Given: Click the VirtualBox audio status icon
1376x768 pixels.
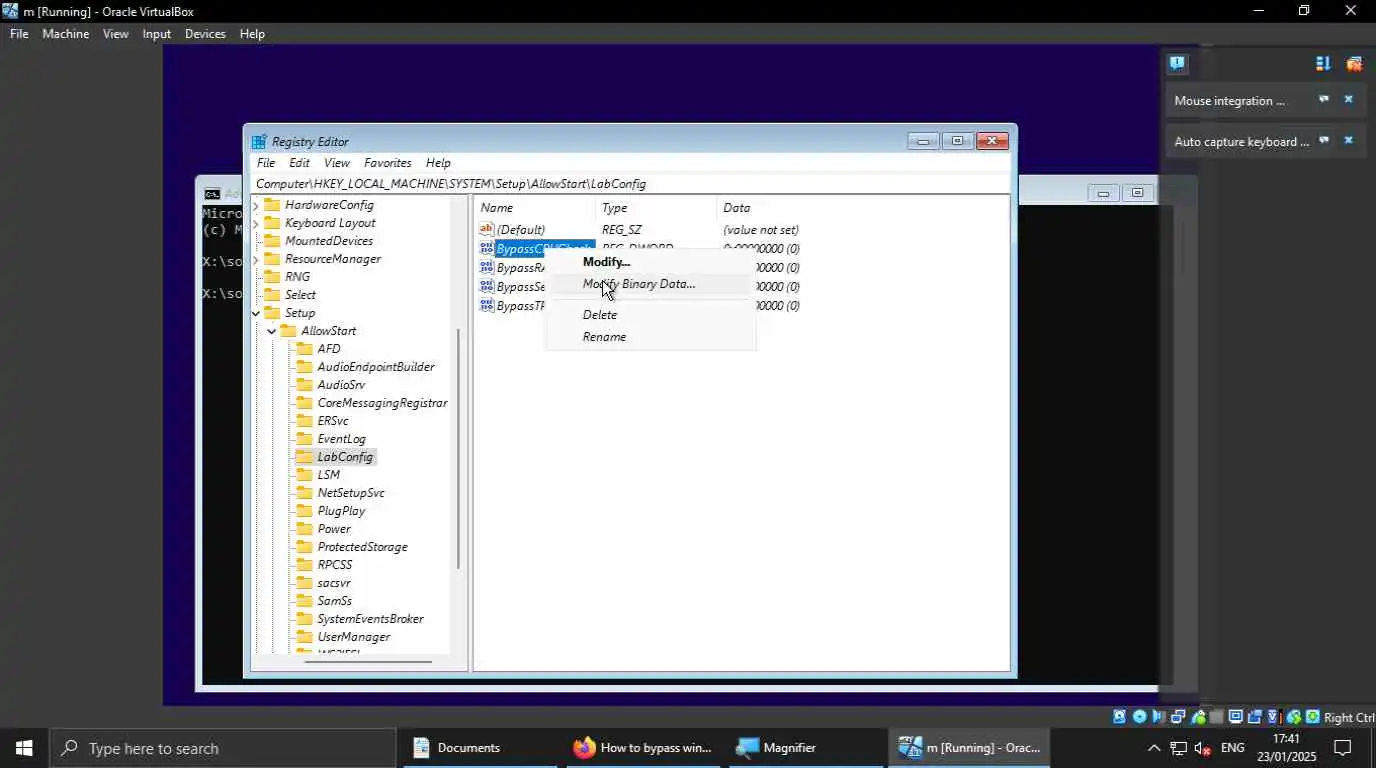Looking at the screenshot, I should (1158, 717).
